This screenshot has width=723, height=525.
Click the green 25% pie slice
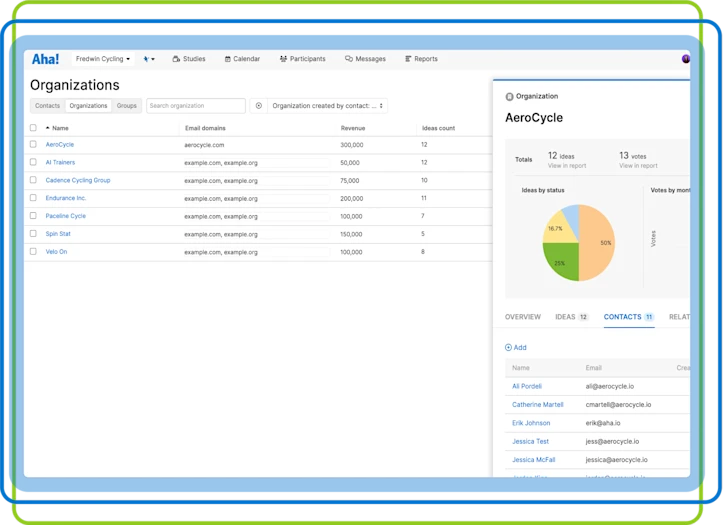(562, 260)
